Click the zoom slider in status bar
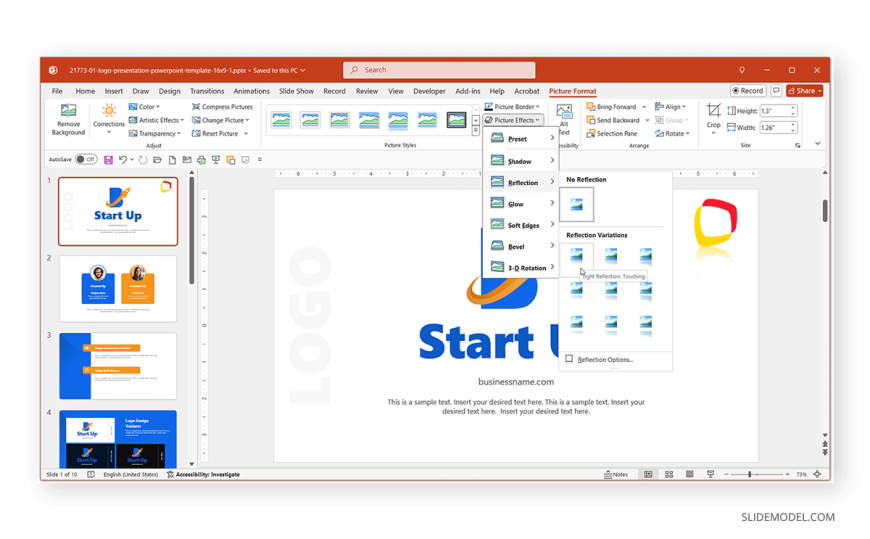 [757, 475]
